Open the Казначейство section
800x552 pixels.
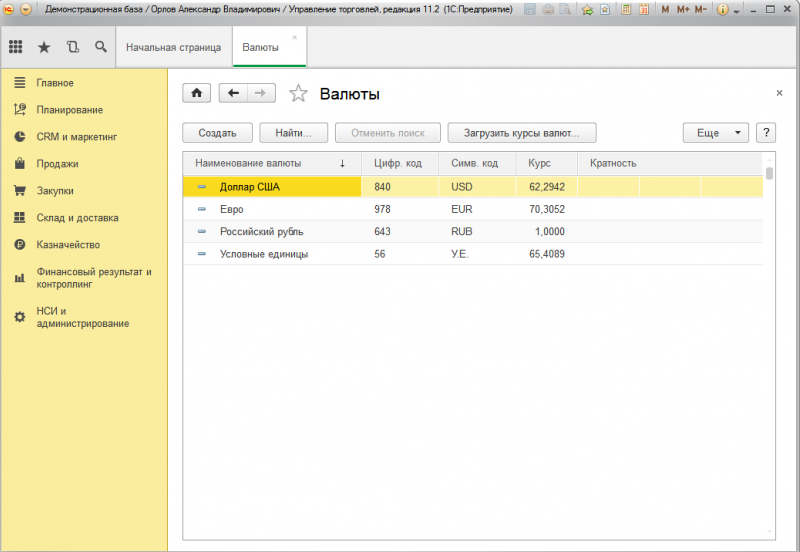(68, 245)
